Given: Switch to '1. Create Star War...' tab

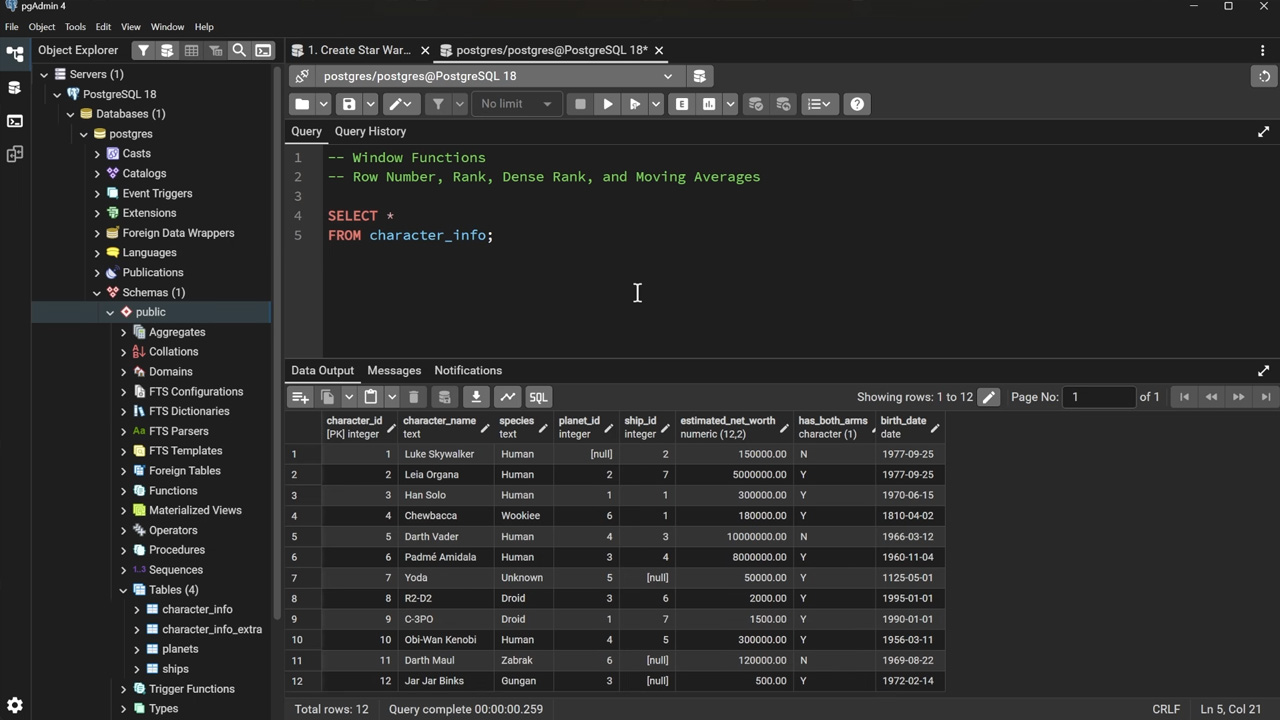Looking at the screenshot, I should tap(358, 50).
